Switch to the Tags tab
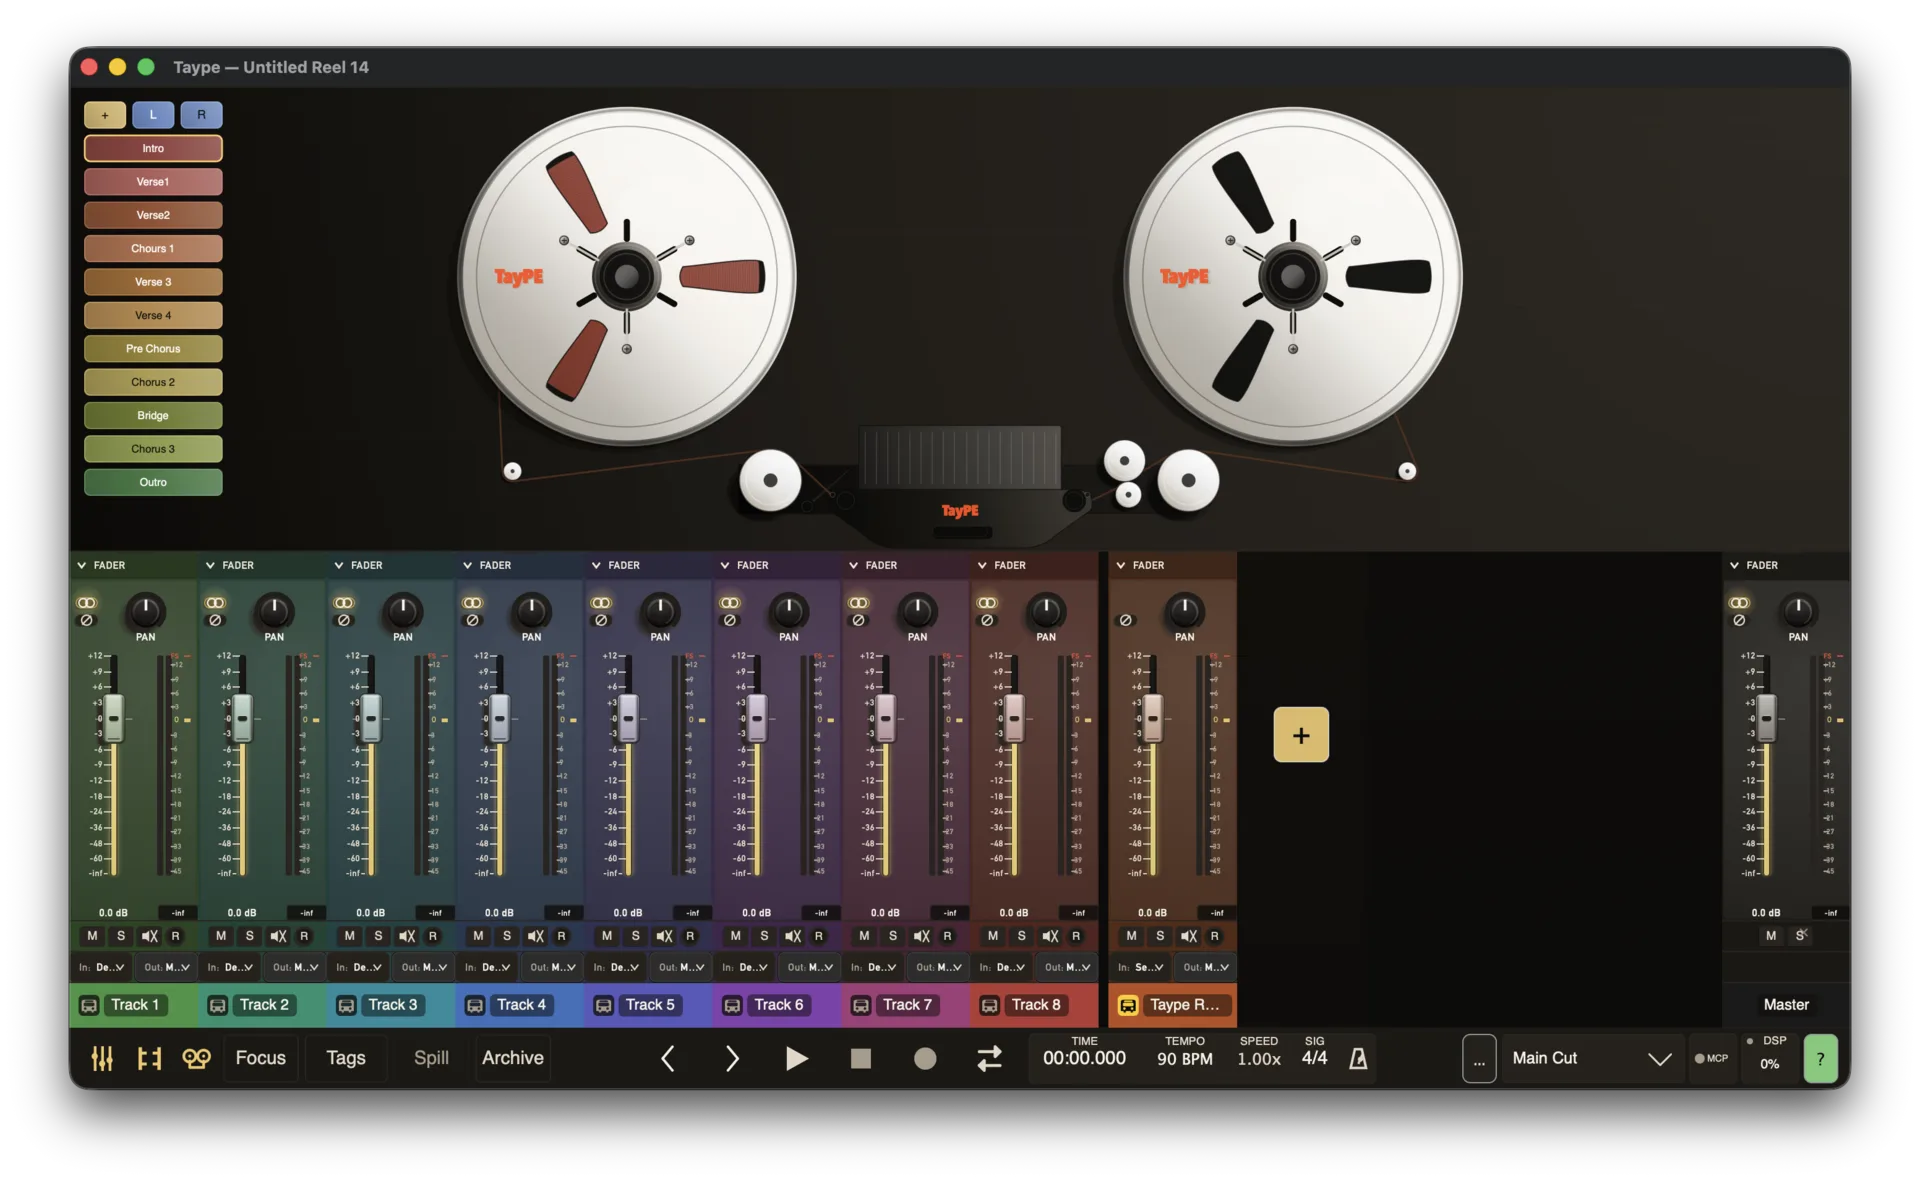 pos(346,1058)
